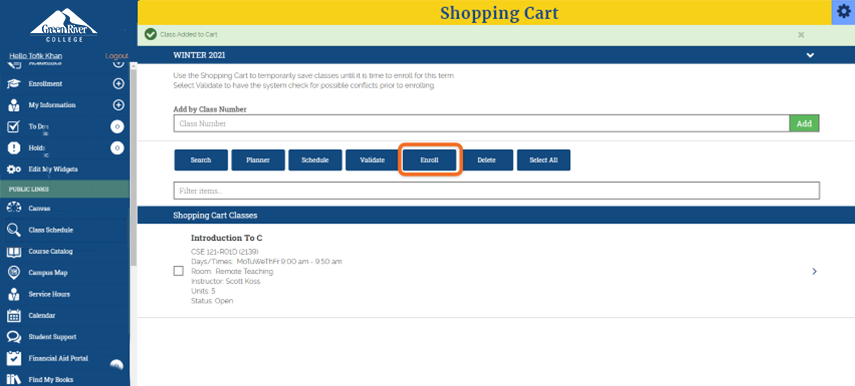Expand My Information plus icon
Viewport: 855px width, 386px height.
[118, 105]
